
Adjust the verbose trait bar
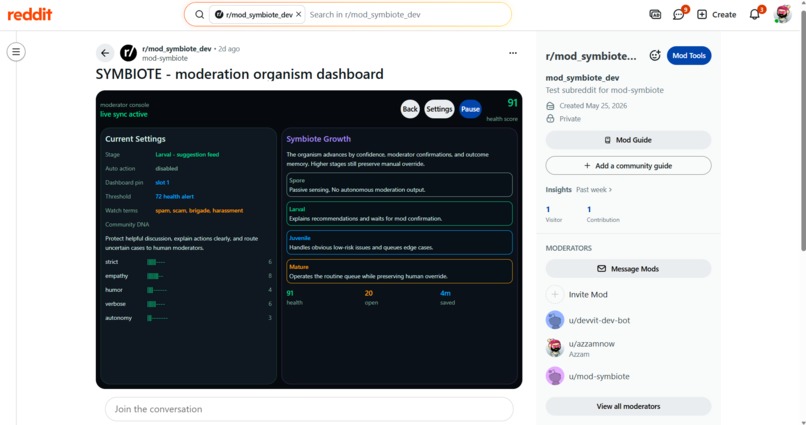(x=156, y=304)
